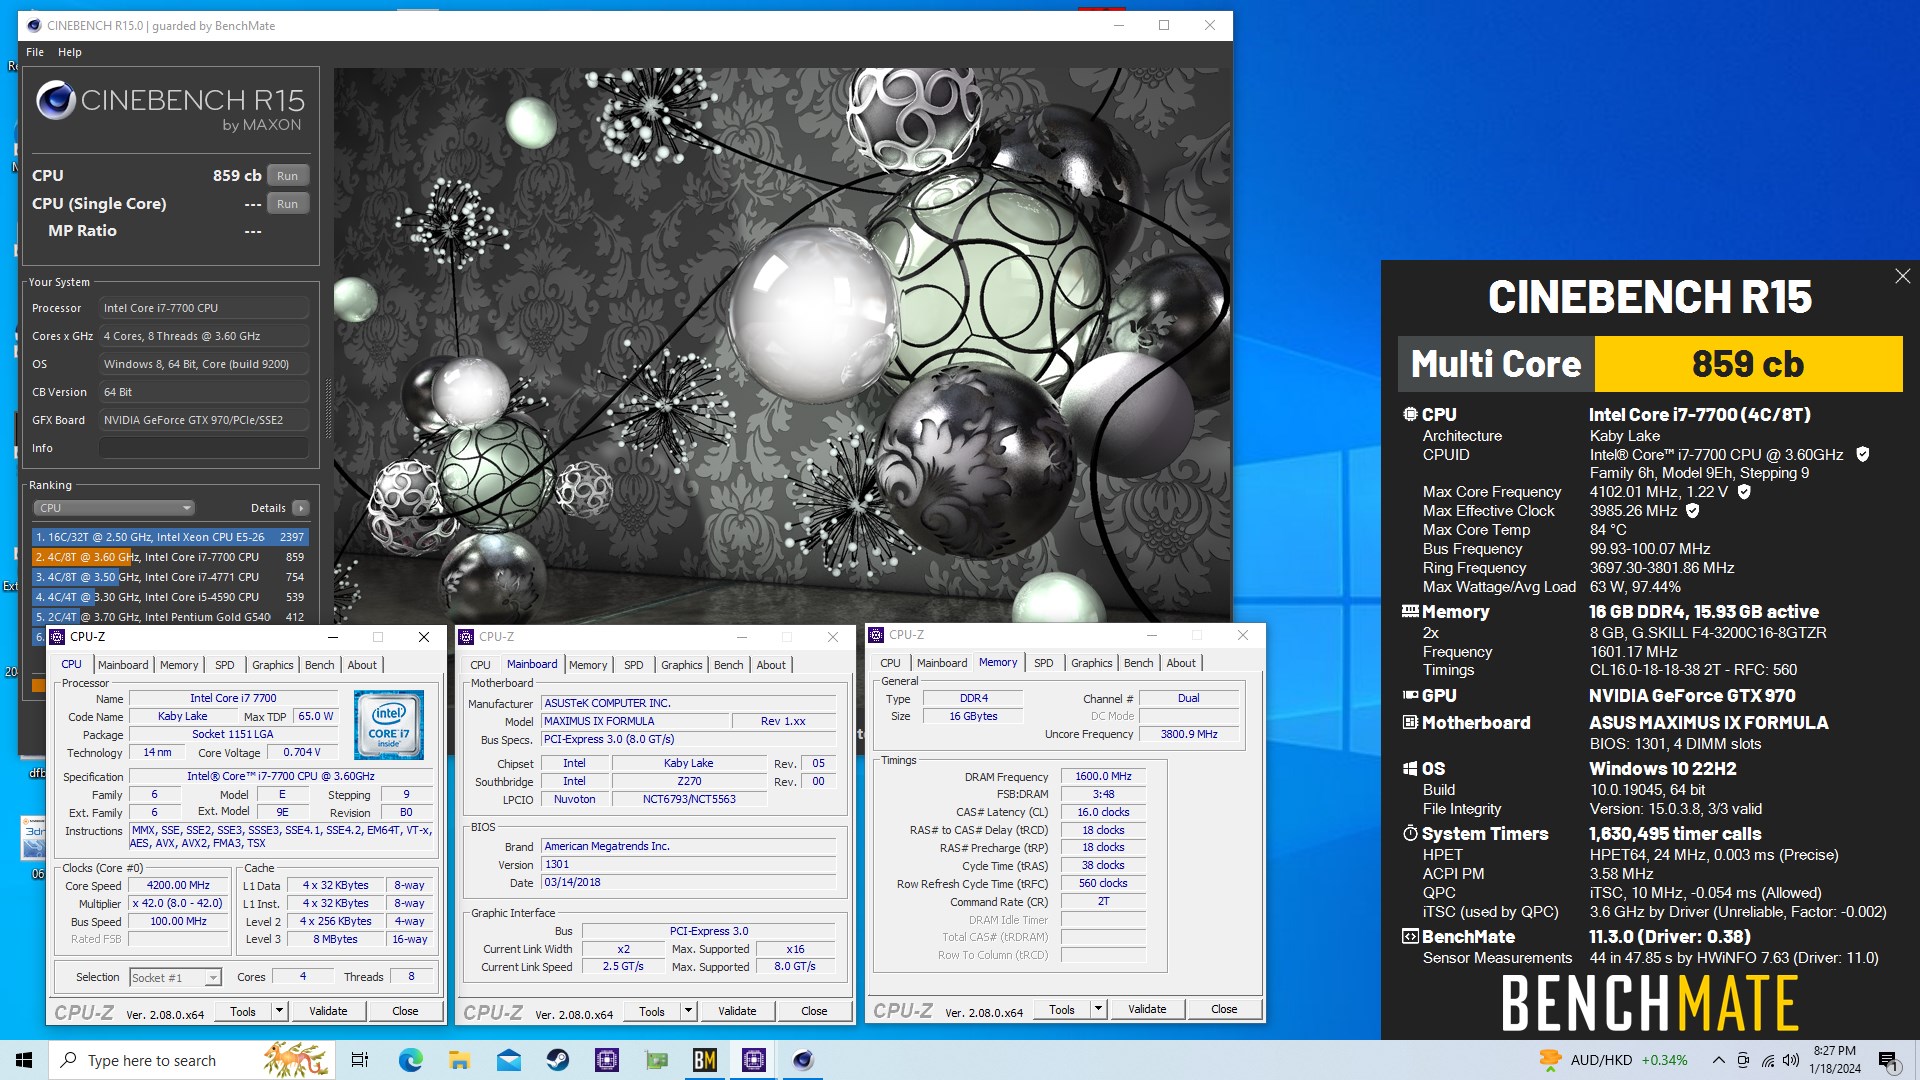1920x1080 pixels.
Task: Click the Intel Core i7 inside logo
Action: (389, 725)
